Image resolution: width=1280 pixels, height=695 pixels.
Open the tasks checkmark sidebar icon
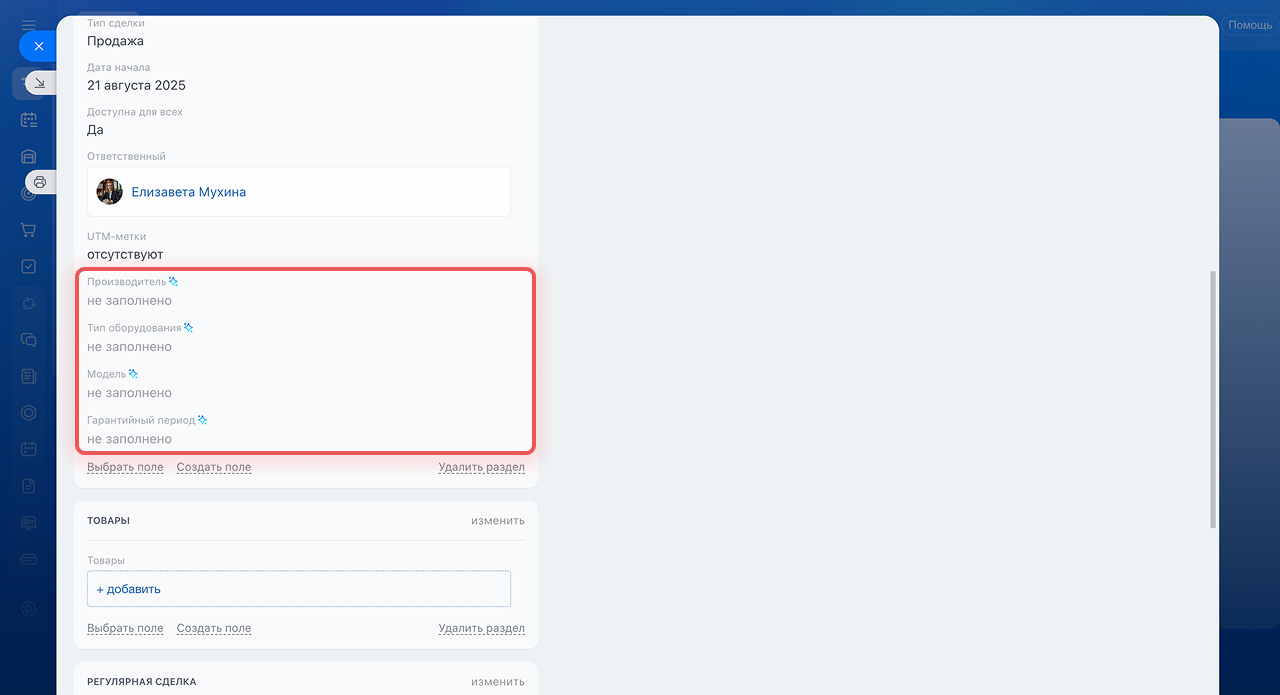tap(29, 267)
